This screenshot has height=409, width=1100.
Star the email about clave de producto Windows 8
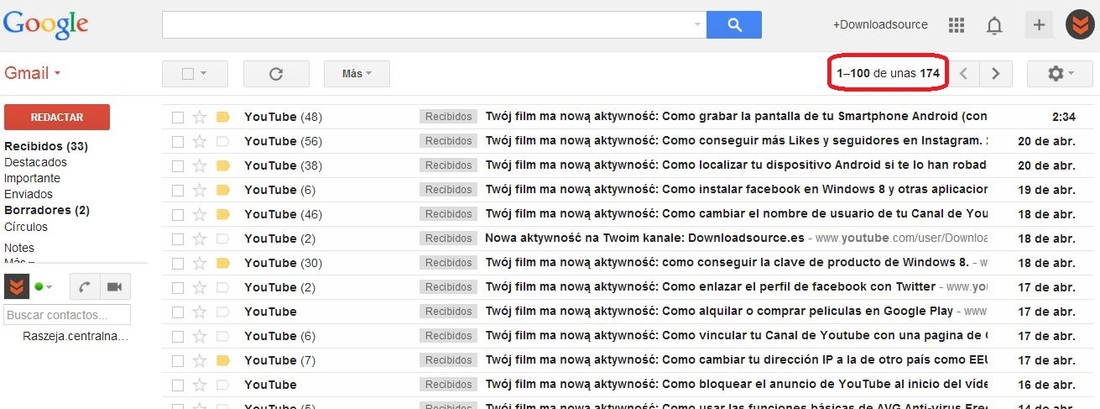199,263
